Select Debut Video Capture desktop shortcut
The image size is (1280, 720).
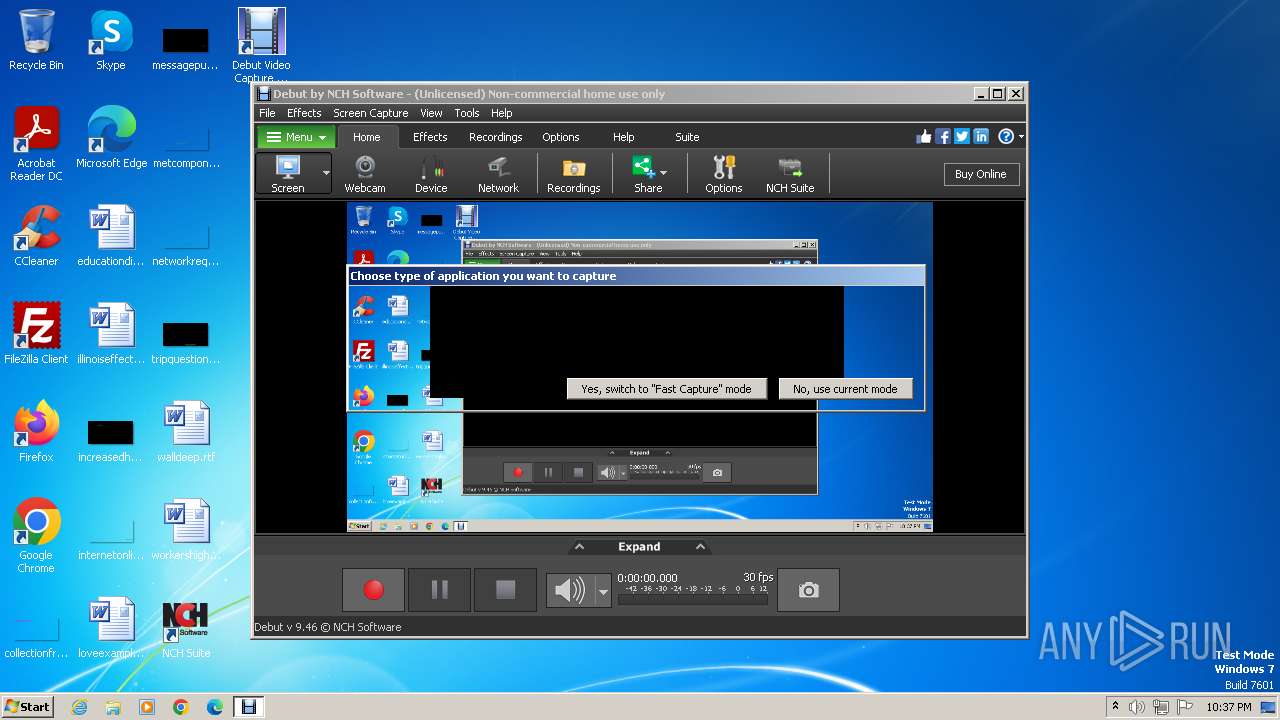[261, 46]
